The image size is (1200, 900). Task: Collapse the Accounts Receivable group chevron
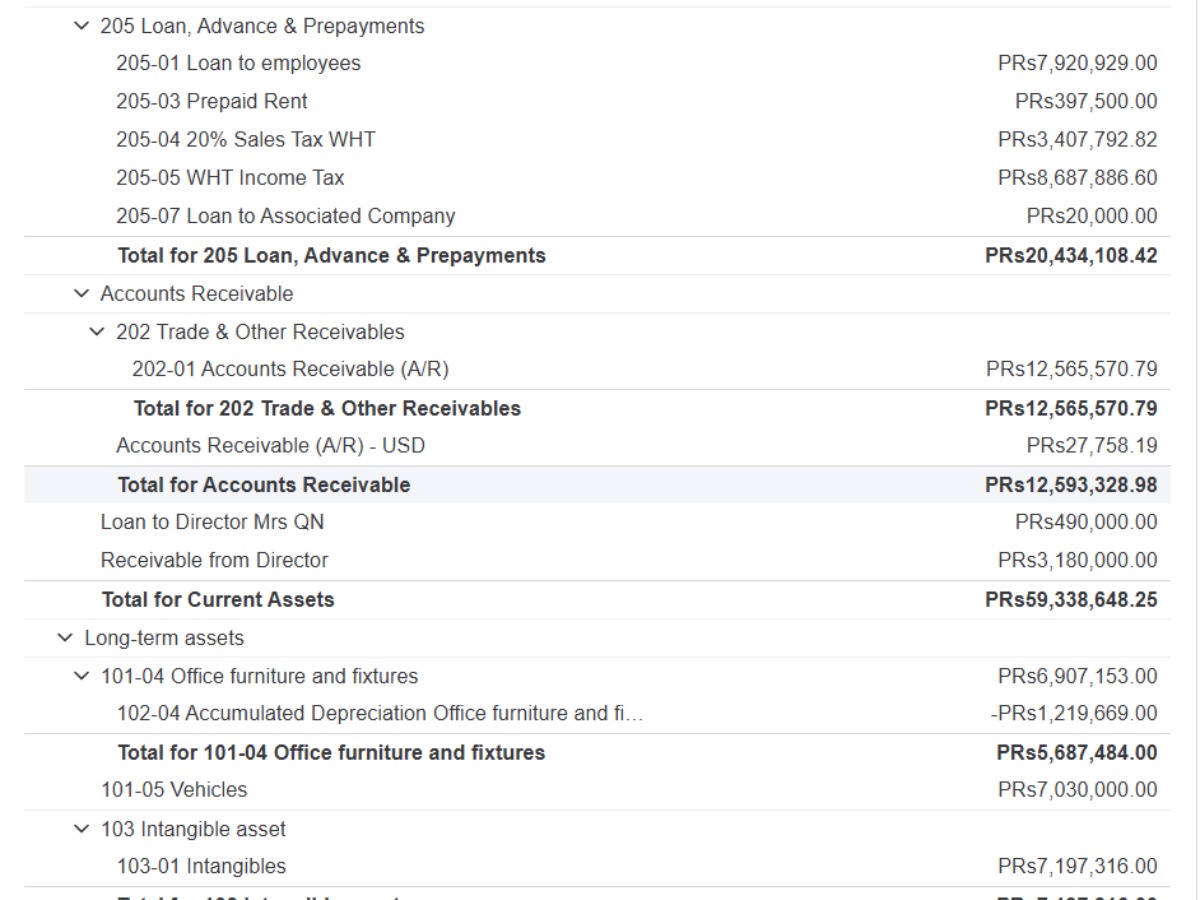[x=81, y=294]
